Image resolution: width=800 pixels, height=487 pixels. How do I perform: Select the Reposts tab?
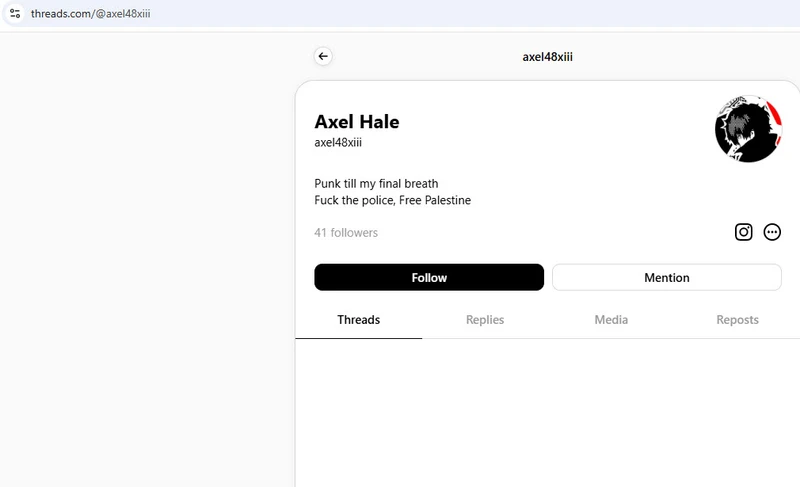(x=737, y=320)
